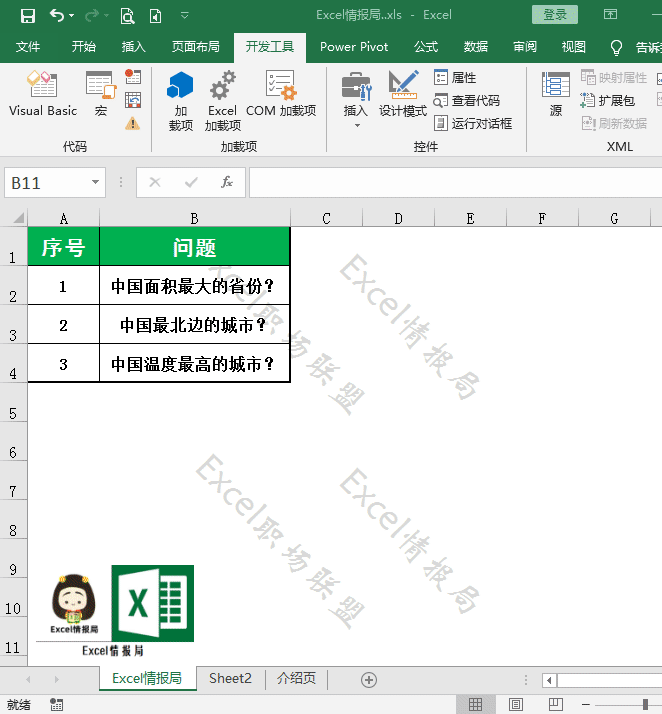
Task: Open the XML Source (源) pane
Action: [556, 95]
